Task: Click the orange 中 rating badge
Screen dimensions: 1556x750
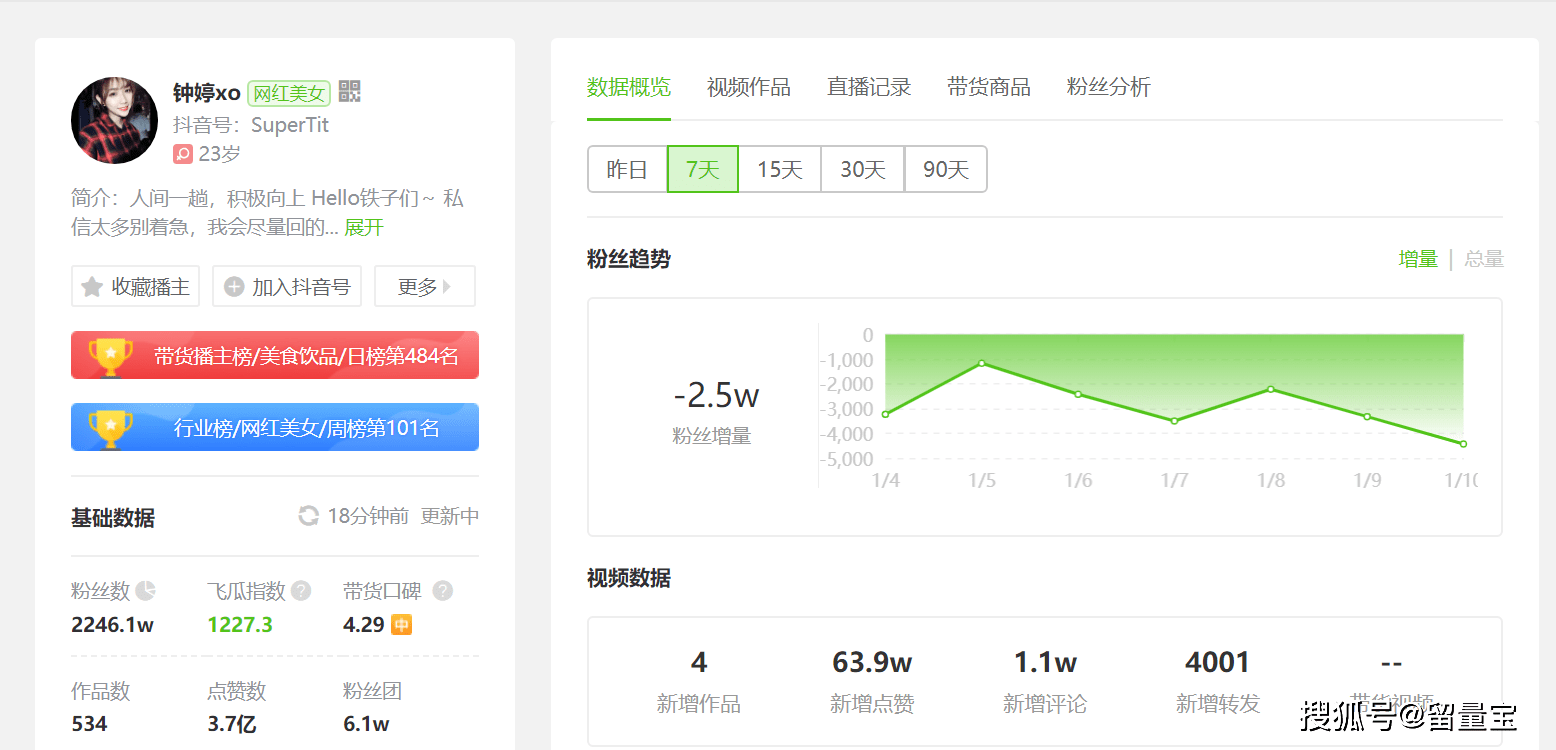Action: 401,625
